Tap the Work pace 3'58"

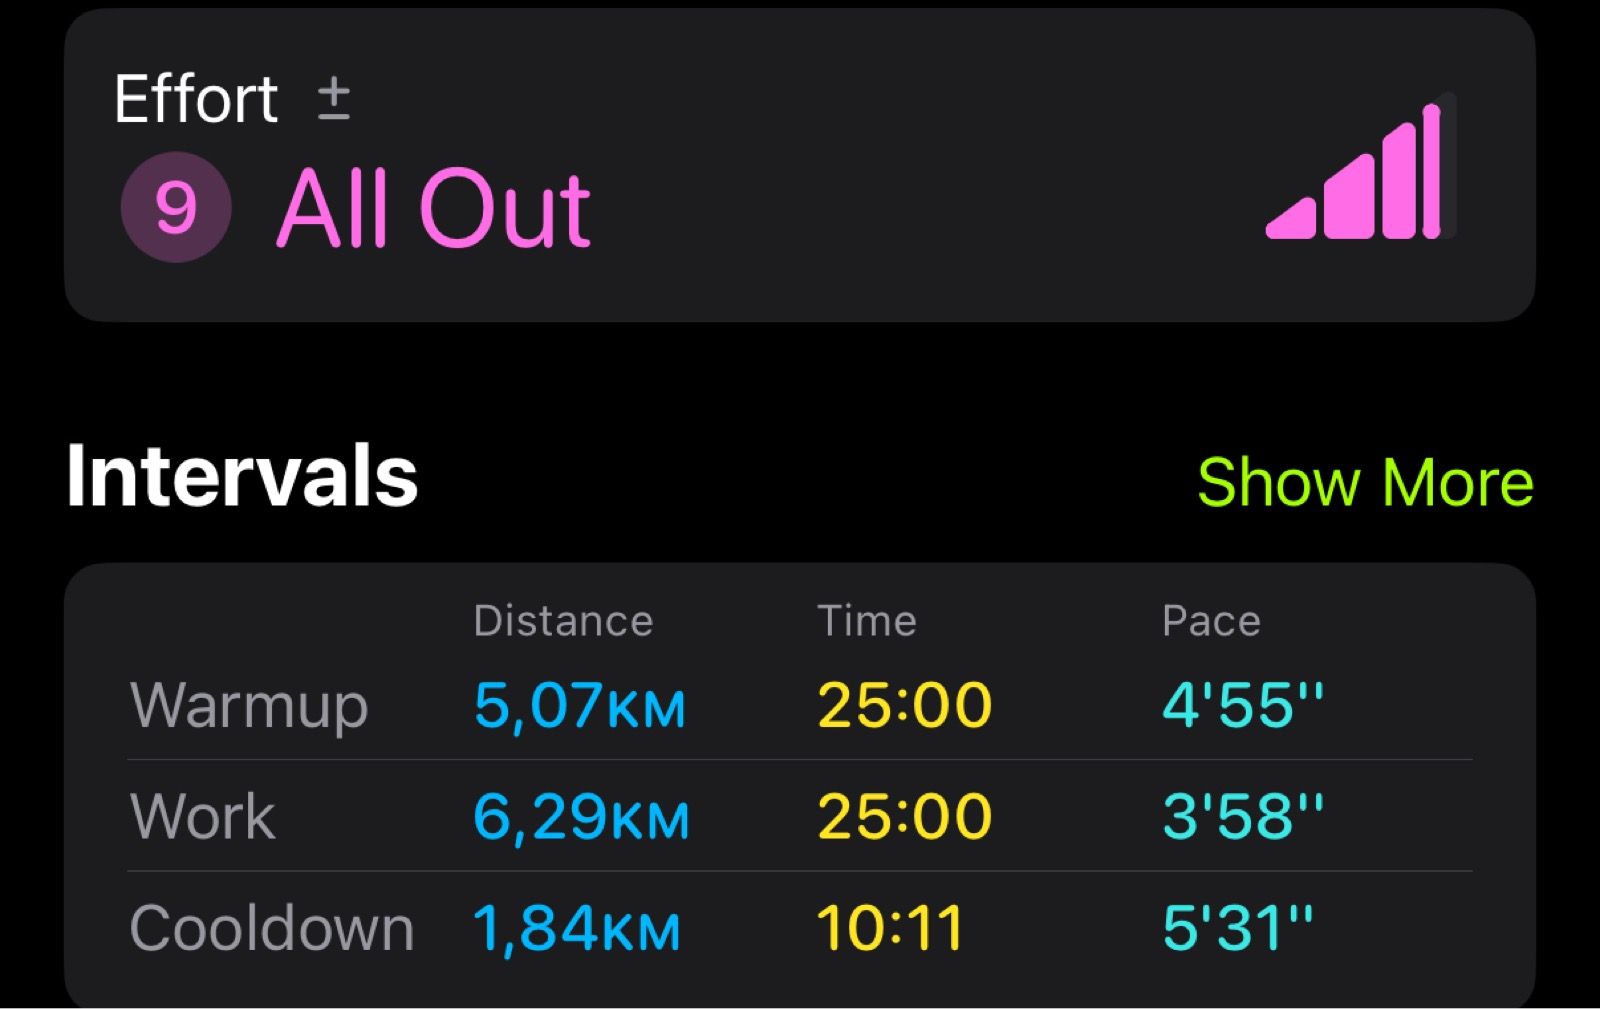click(x=1242, y=816)
